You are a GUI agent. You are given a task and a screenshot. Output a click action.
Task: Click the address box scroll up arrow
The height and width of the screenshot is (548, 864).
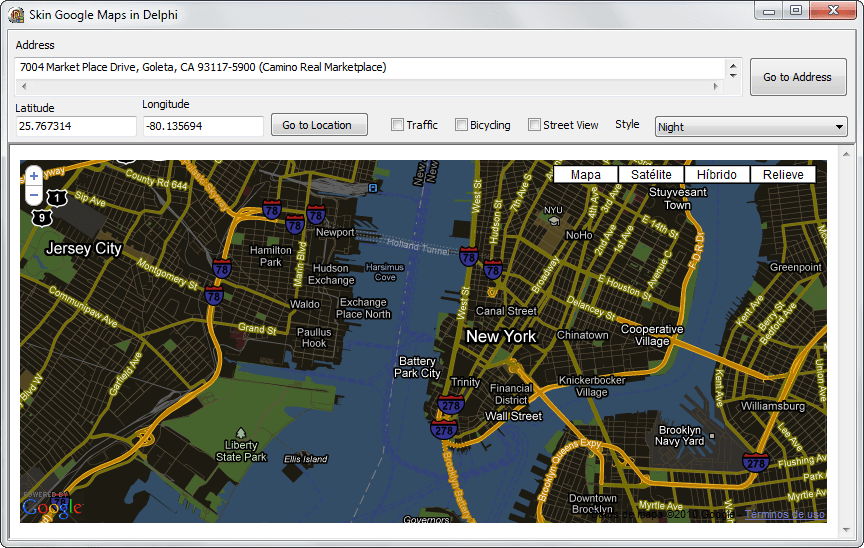[733, 65]
